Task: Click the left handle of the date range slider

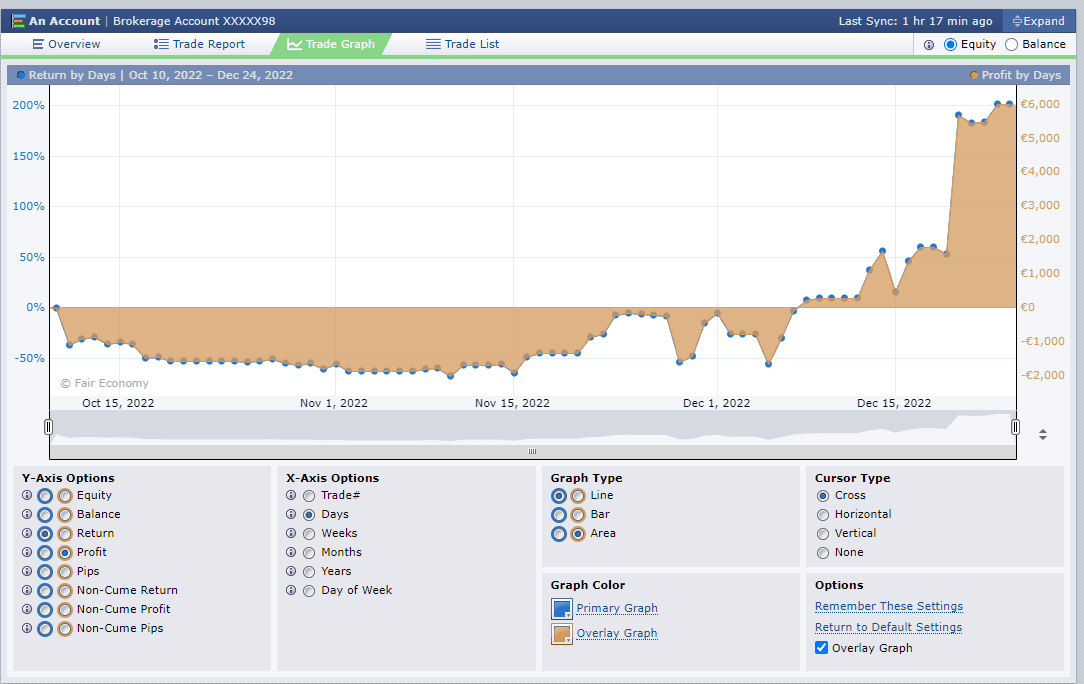Action: click(x=47, y=426)
